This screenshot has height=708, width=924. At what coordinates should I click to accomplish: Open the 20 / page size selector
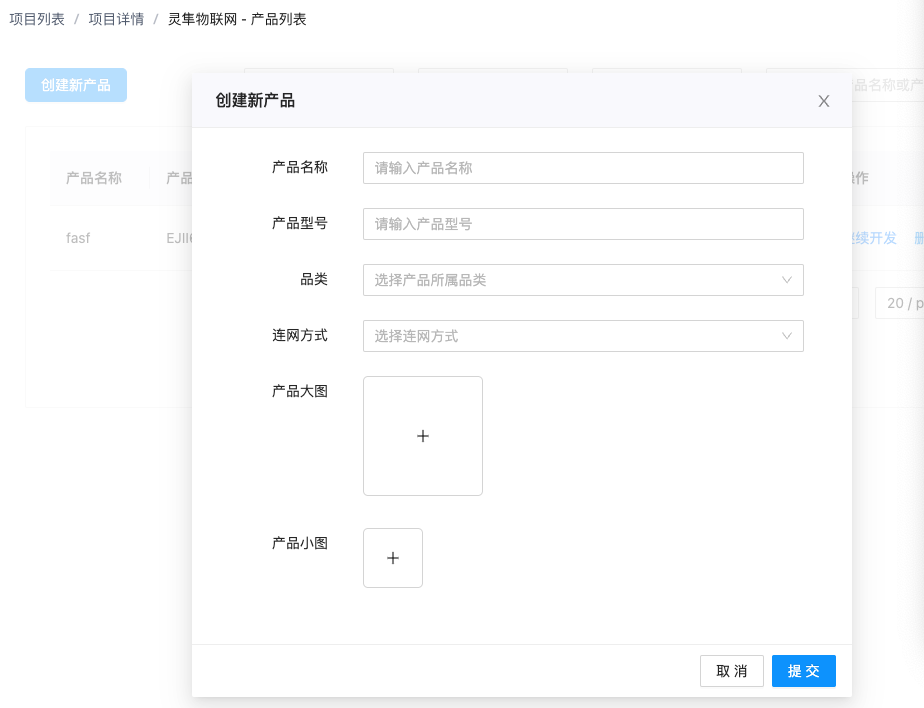tap(900, 303)
